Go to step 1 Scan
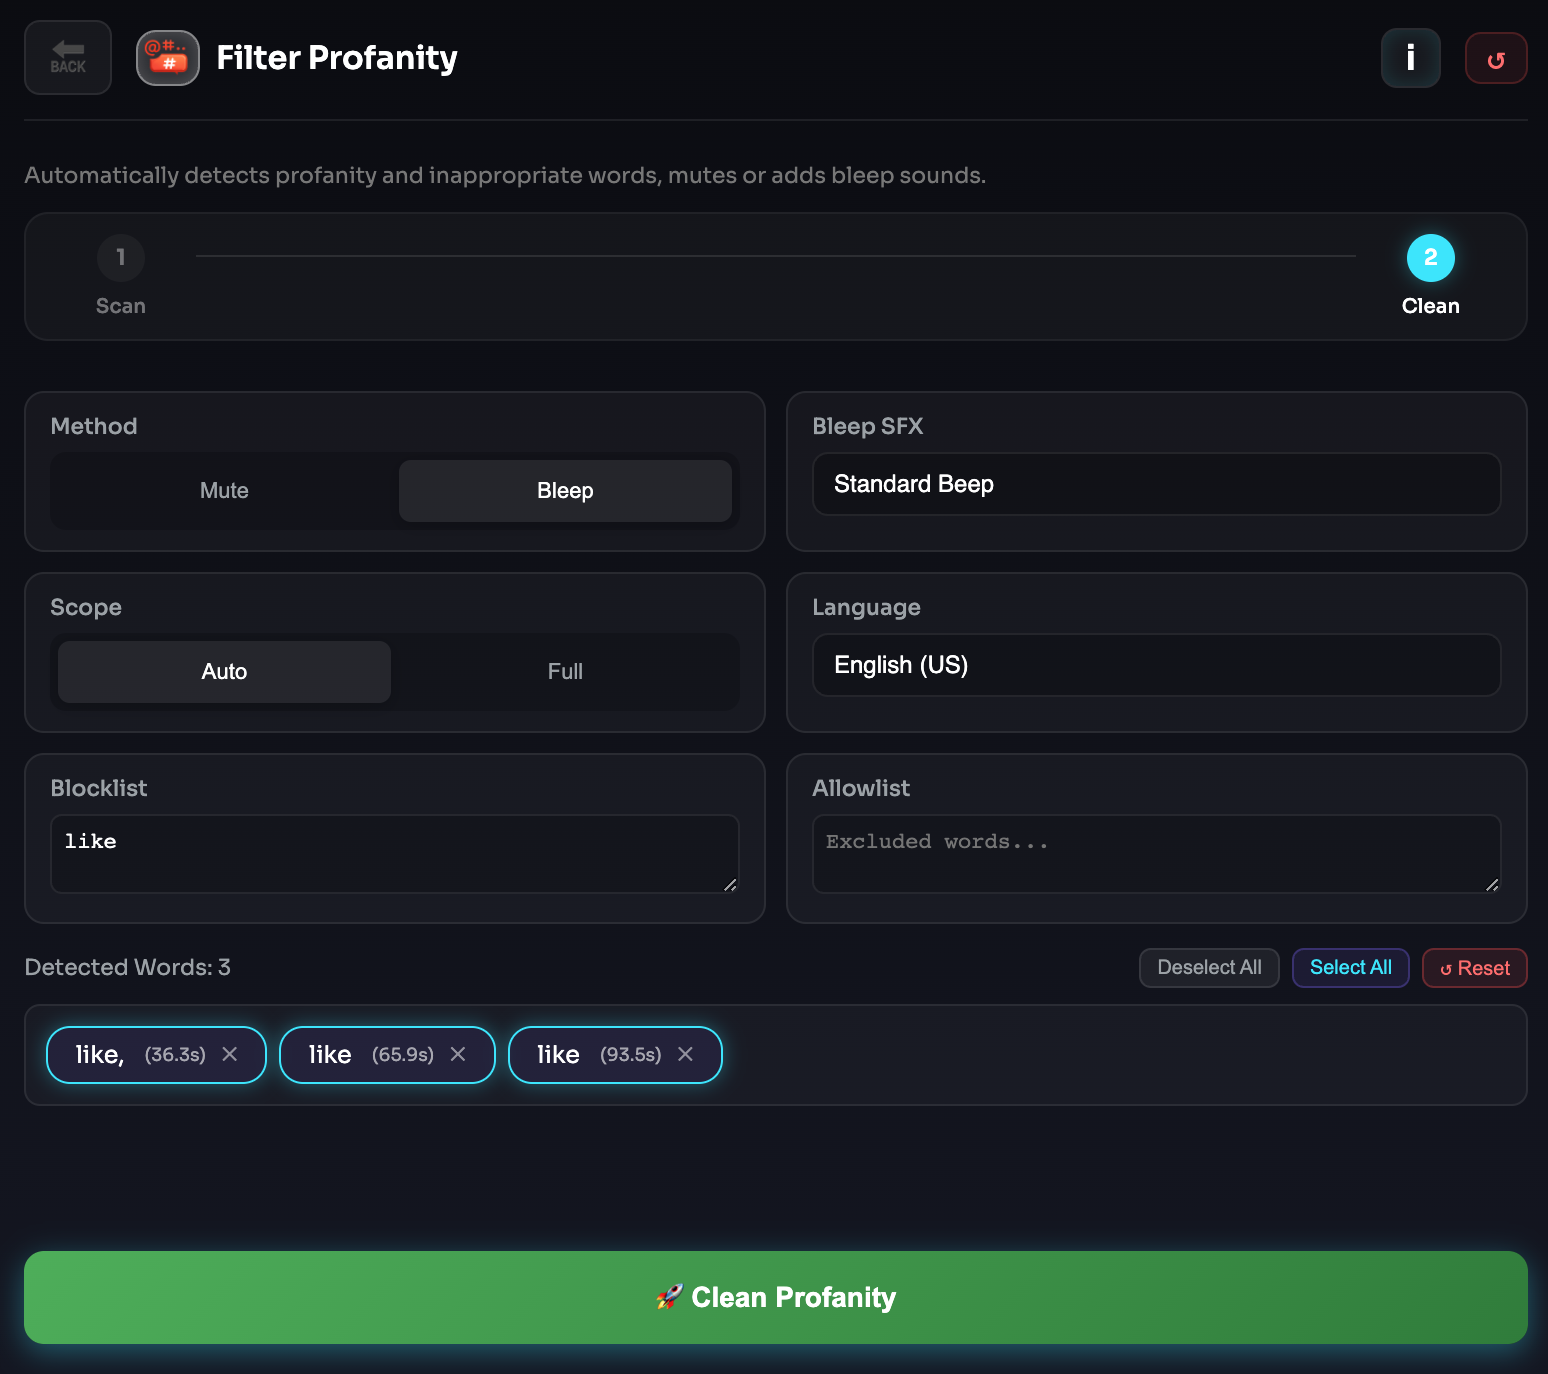Image resolution: width=1548 pixels, height=1374 pixels. pos(121,259)
